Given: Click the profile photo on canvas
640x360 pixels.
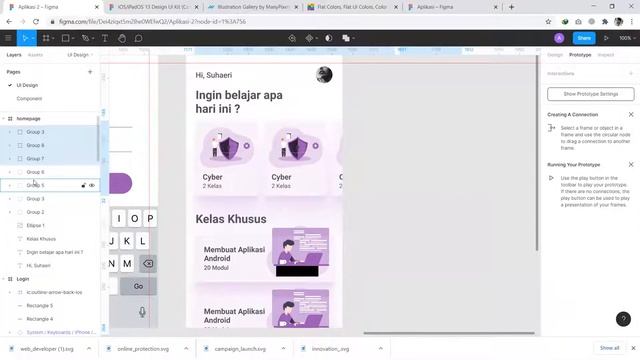Looking at the screenshot, I should coord(324,75).
